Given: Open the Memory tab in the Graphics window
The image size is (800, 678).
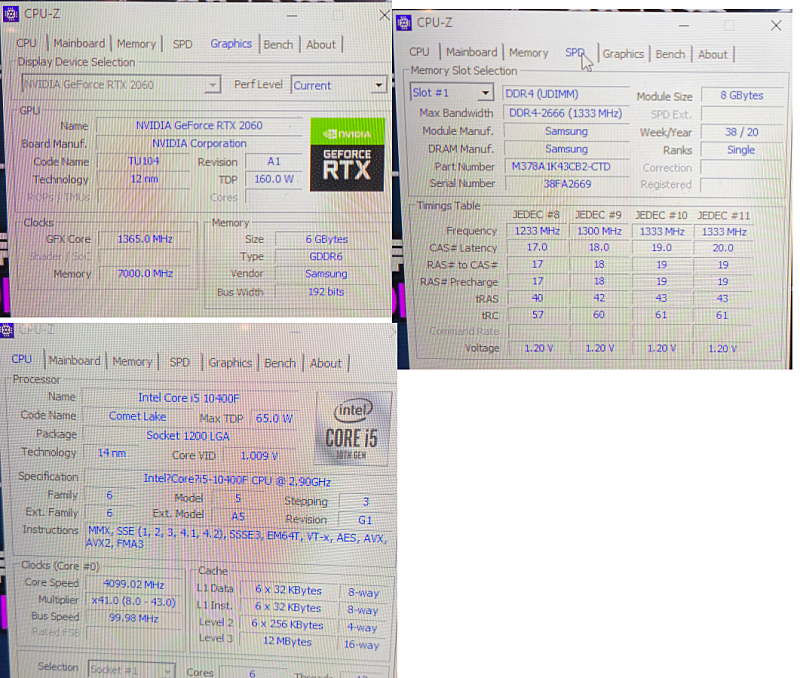Looking at the screenshot, I should pos(136,44).
